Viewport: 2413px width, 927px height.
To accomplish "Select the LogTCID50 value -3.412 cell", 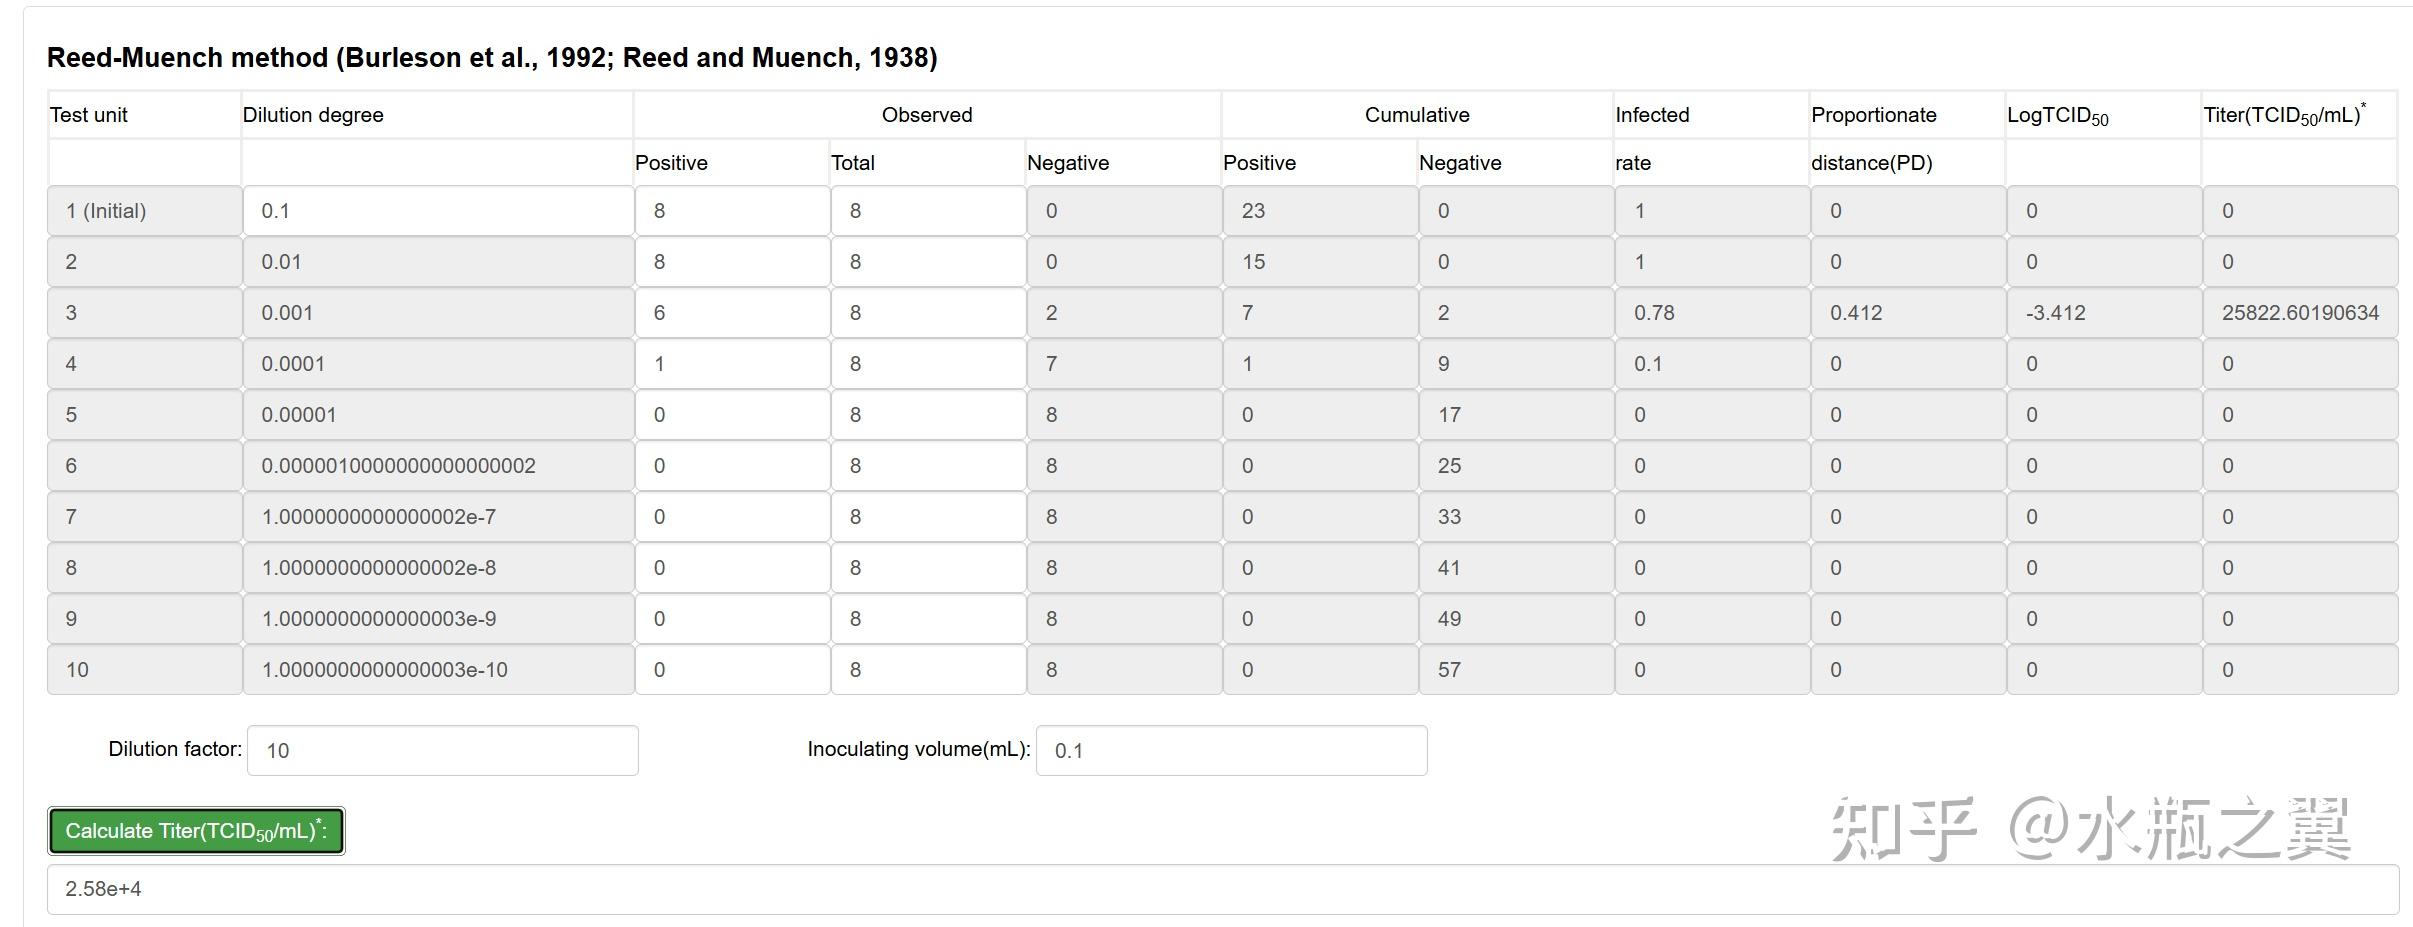I will coord(2104,313).
